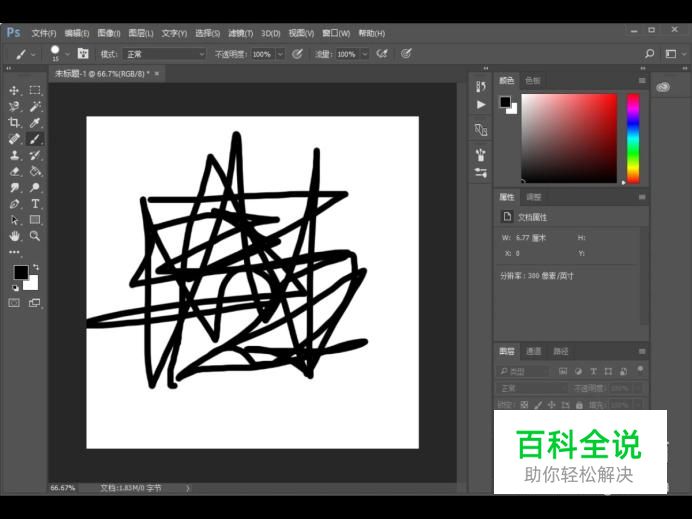Screen dimensions: 692x519
Task: Select the Rectangular Marquee tool
Action: pyautogui.click(x=35, y=90)
